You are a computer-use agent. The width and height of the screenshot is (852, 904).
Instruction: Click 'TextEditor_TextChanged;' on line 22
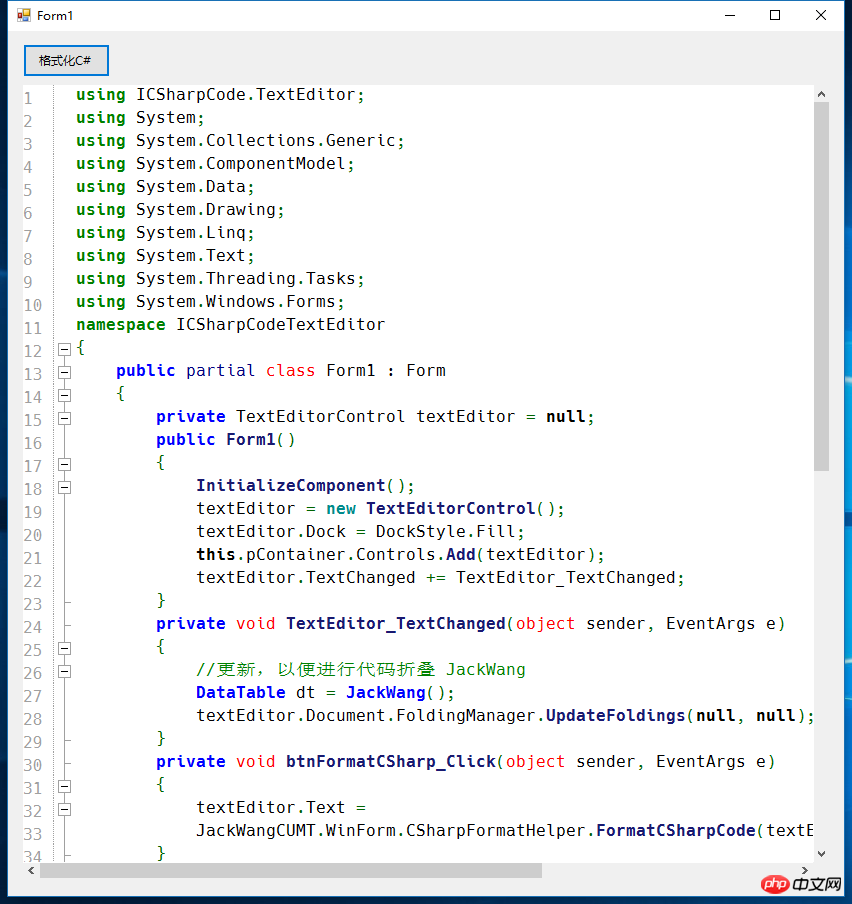coord(570,578)
